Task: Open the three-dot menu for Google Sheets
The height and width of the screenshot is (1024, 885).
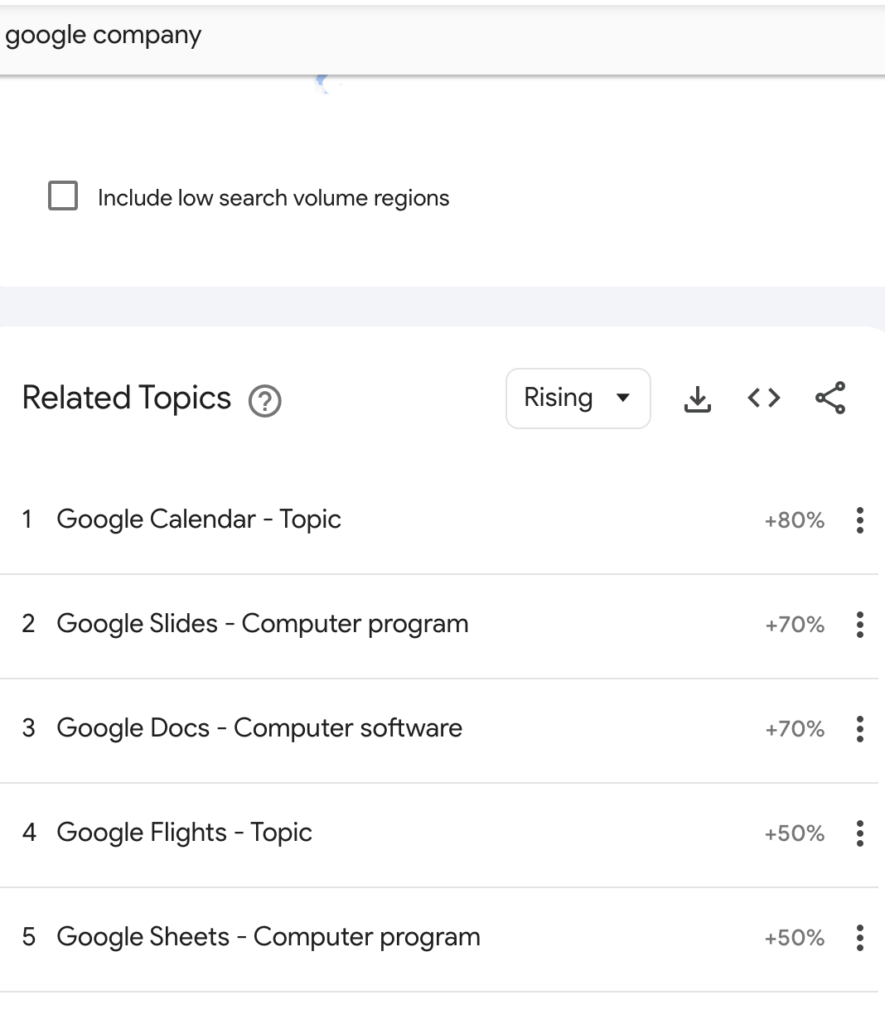Action: click(x=858, y=938)
